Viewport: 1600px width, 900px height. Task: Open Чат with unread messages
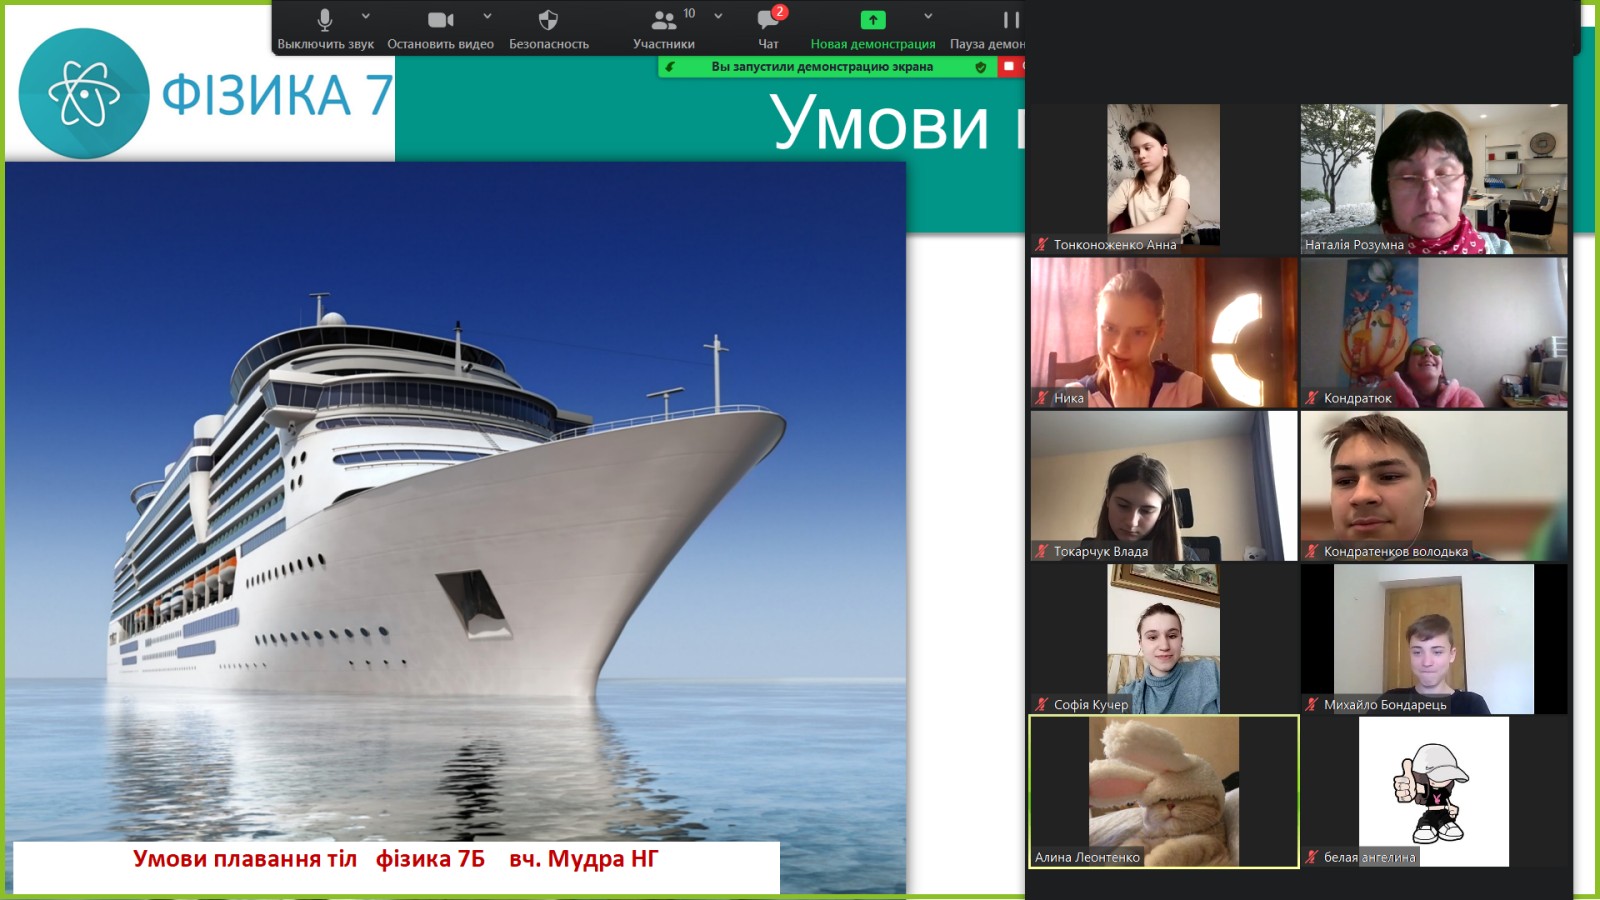[x=768, y=28]
